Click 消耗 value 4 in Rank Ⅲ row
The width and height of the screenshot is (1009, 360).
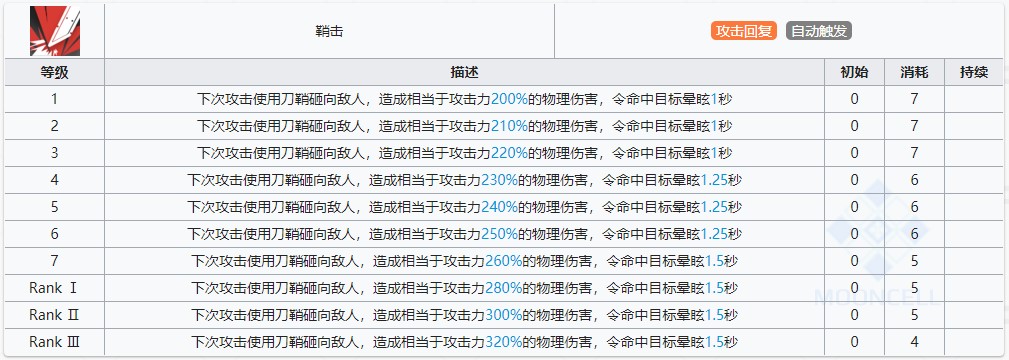tap(914, 342)
